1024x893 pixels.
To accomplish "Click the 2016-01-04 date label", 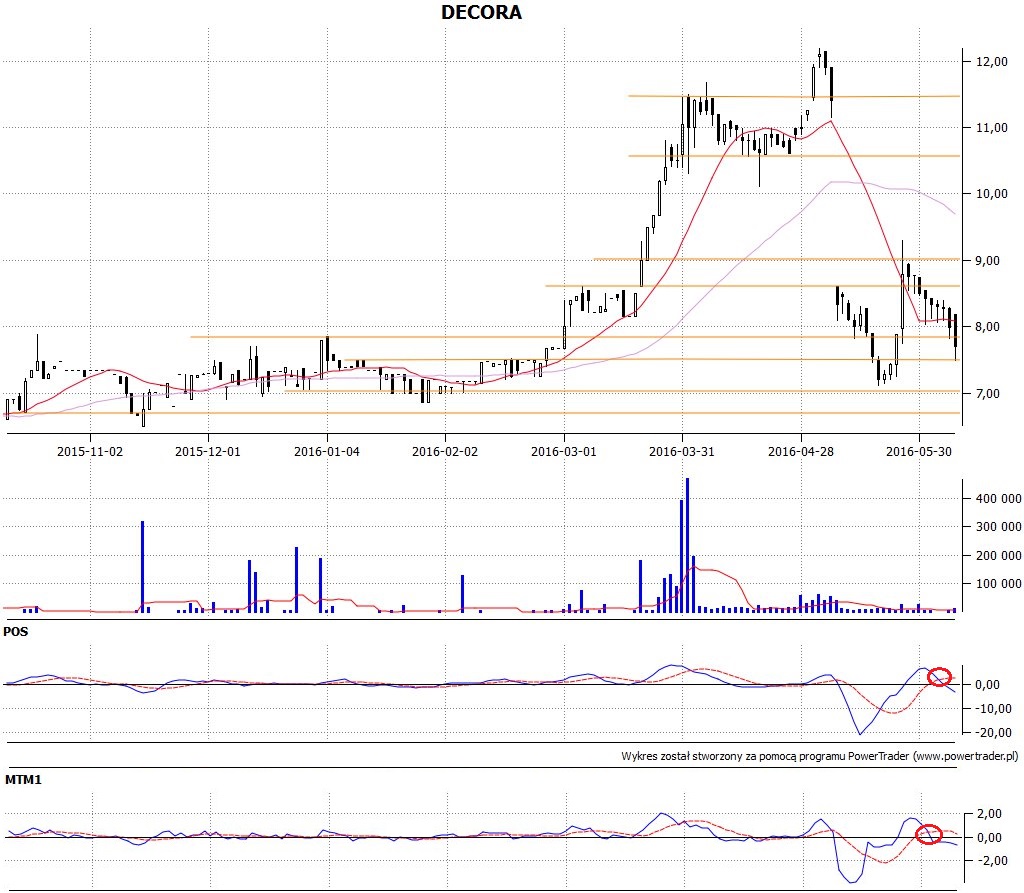I will click(327, 451).
